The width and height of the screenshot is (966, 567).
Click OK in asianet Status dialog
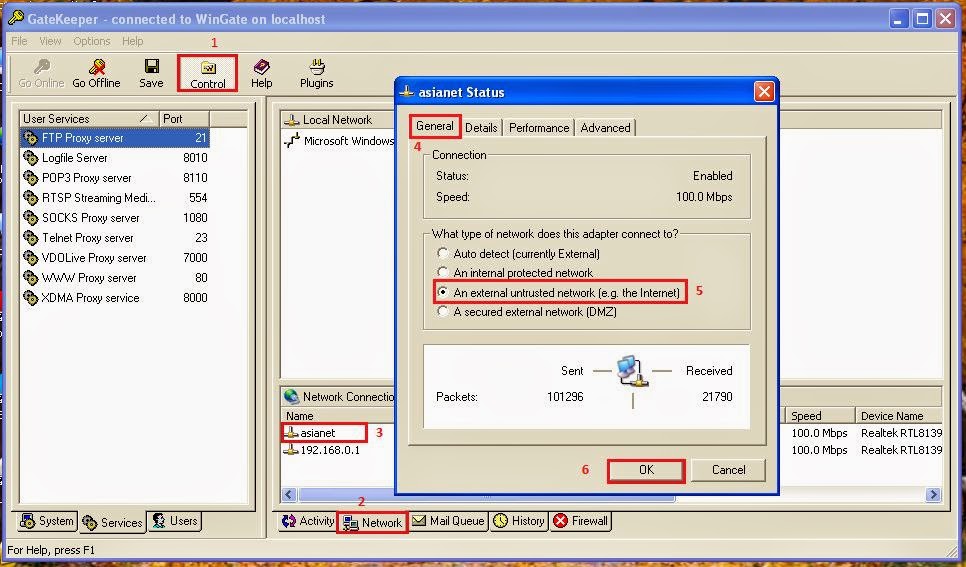pyautogui.click(x=646, y=470)
